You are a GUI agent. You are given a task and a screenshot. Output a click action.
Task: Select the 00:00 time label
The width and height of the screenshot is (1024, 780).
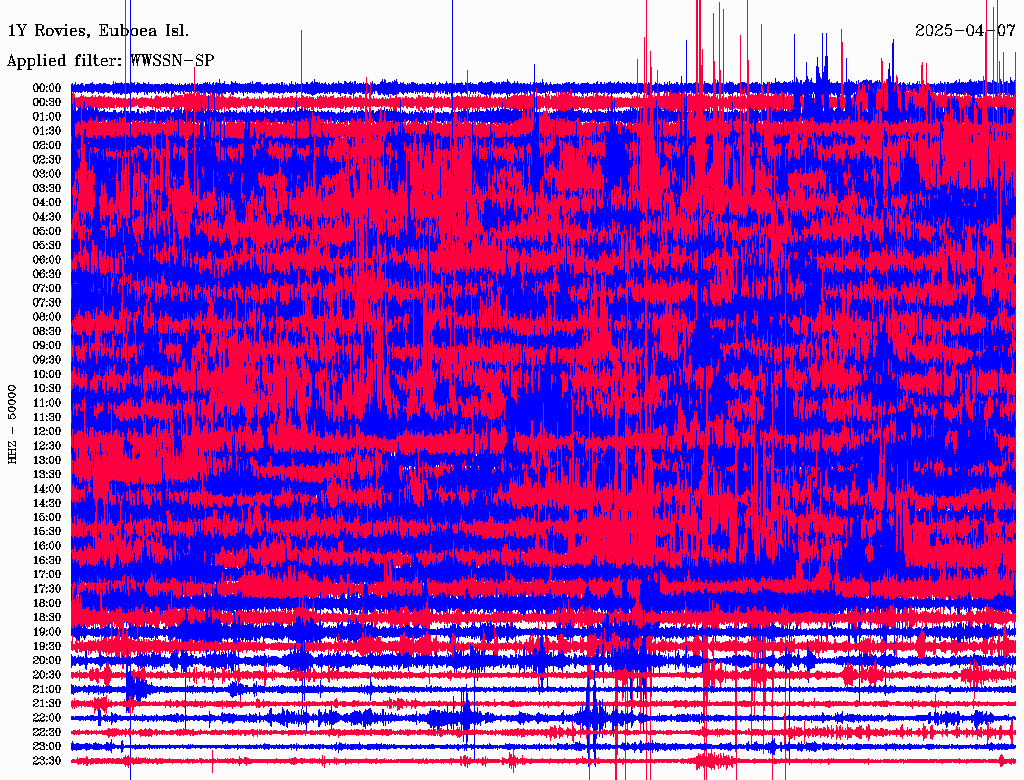click(48, 88)
